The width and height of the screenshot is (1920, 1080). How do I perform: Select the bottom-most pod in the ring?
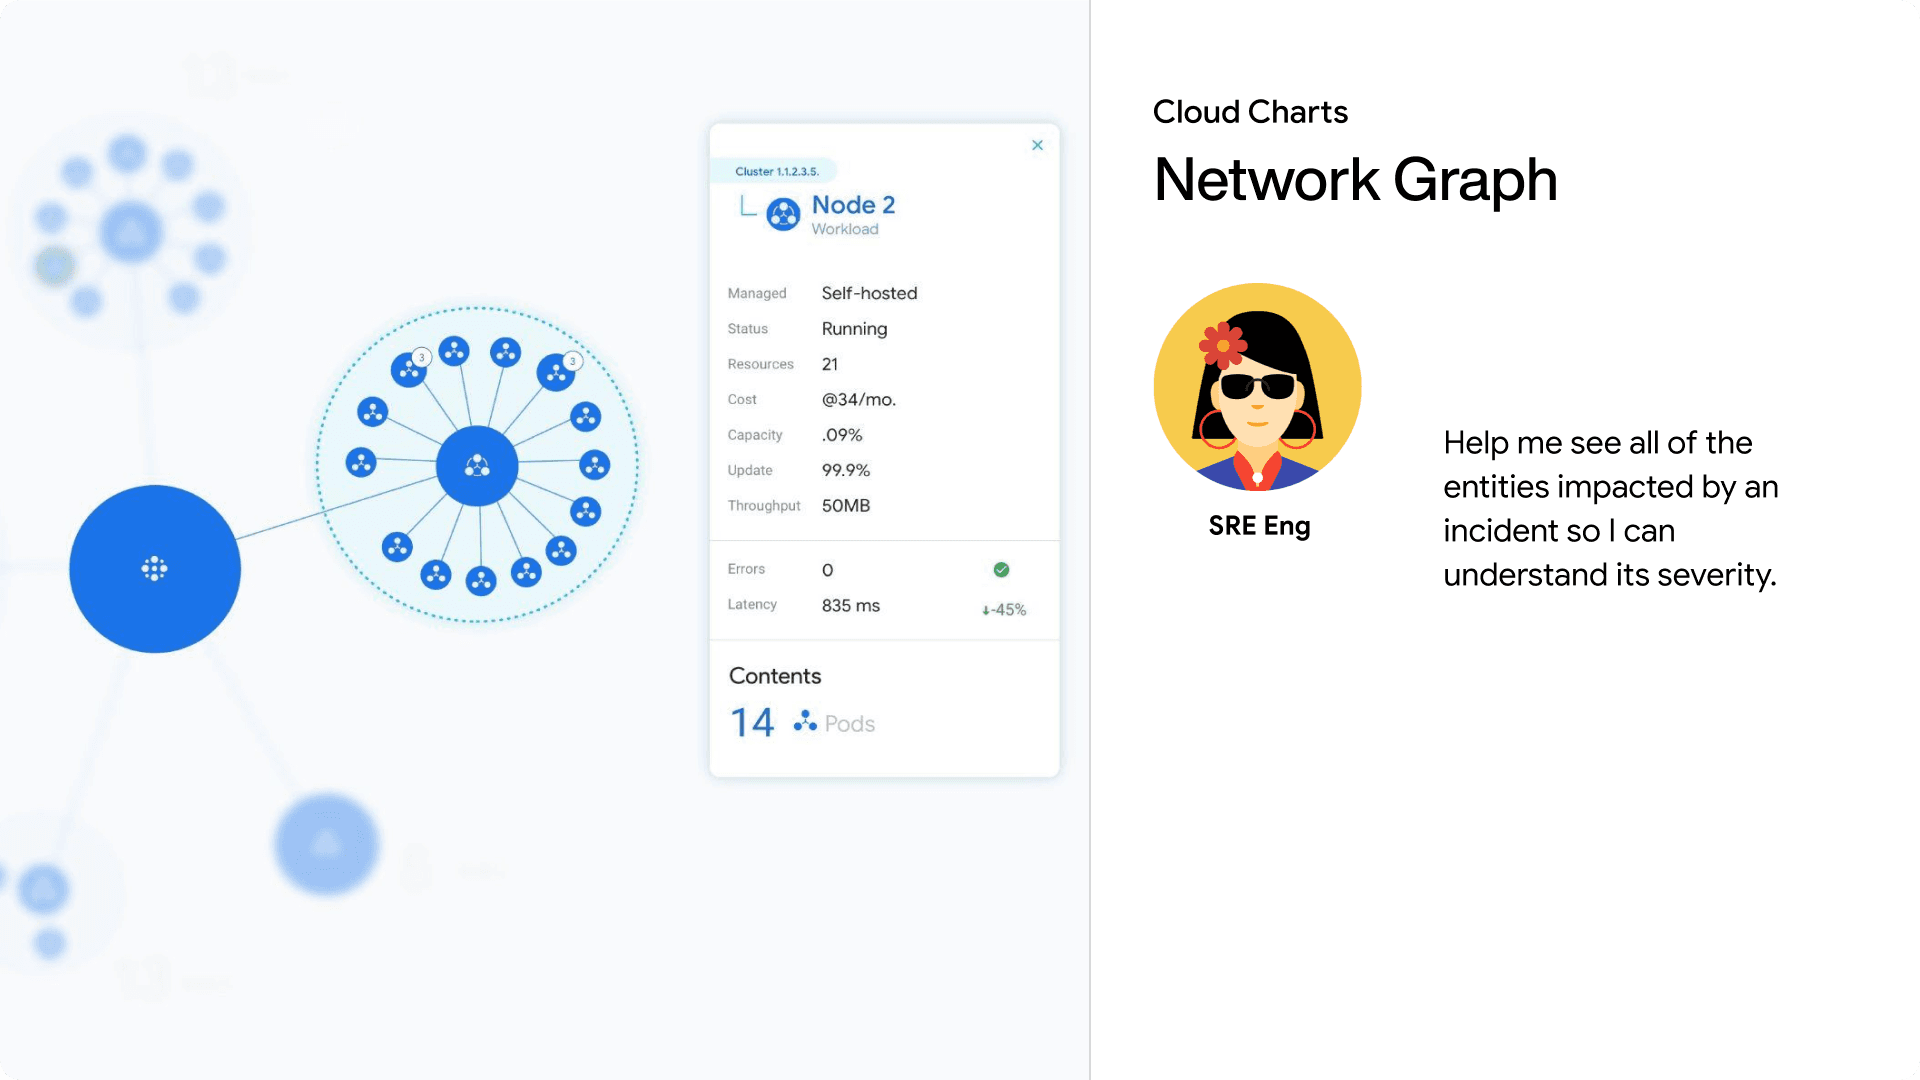click(x=481, y=581)
